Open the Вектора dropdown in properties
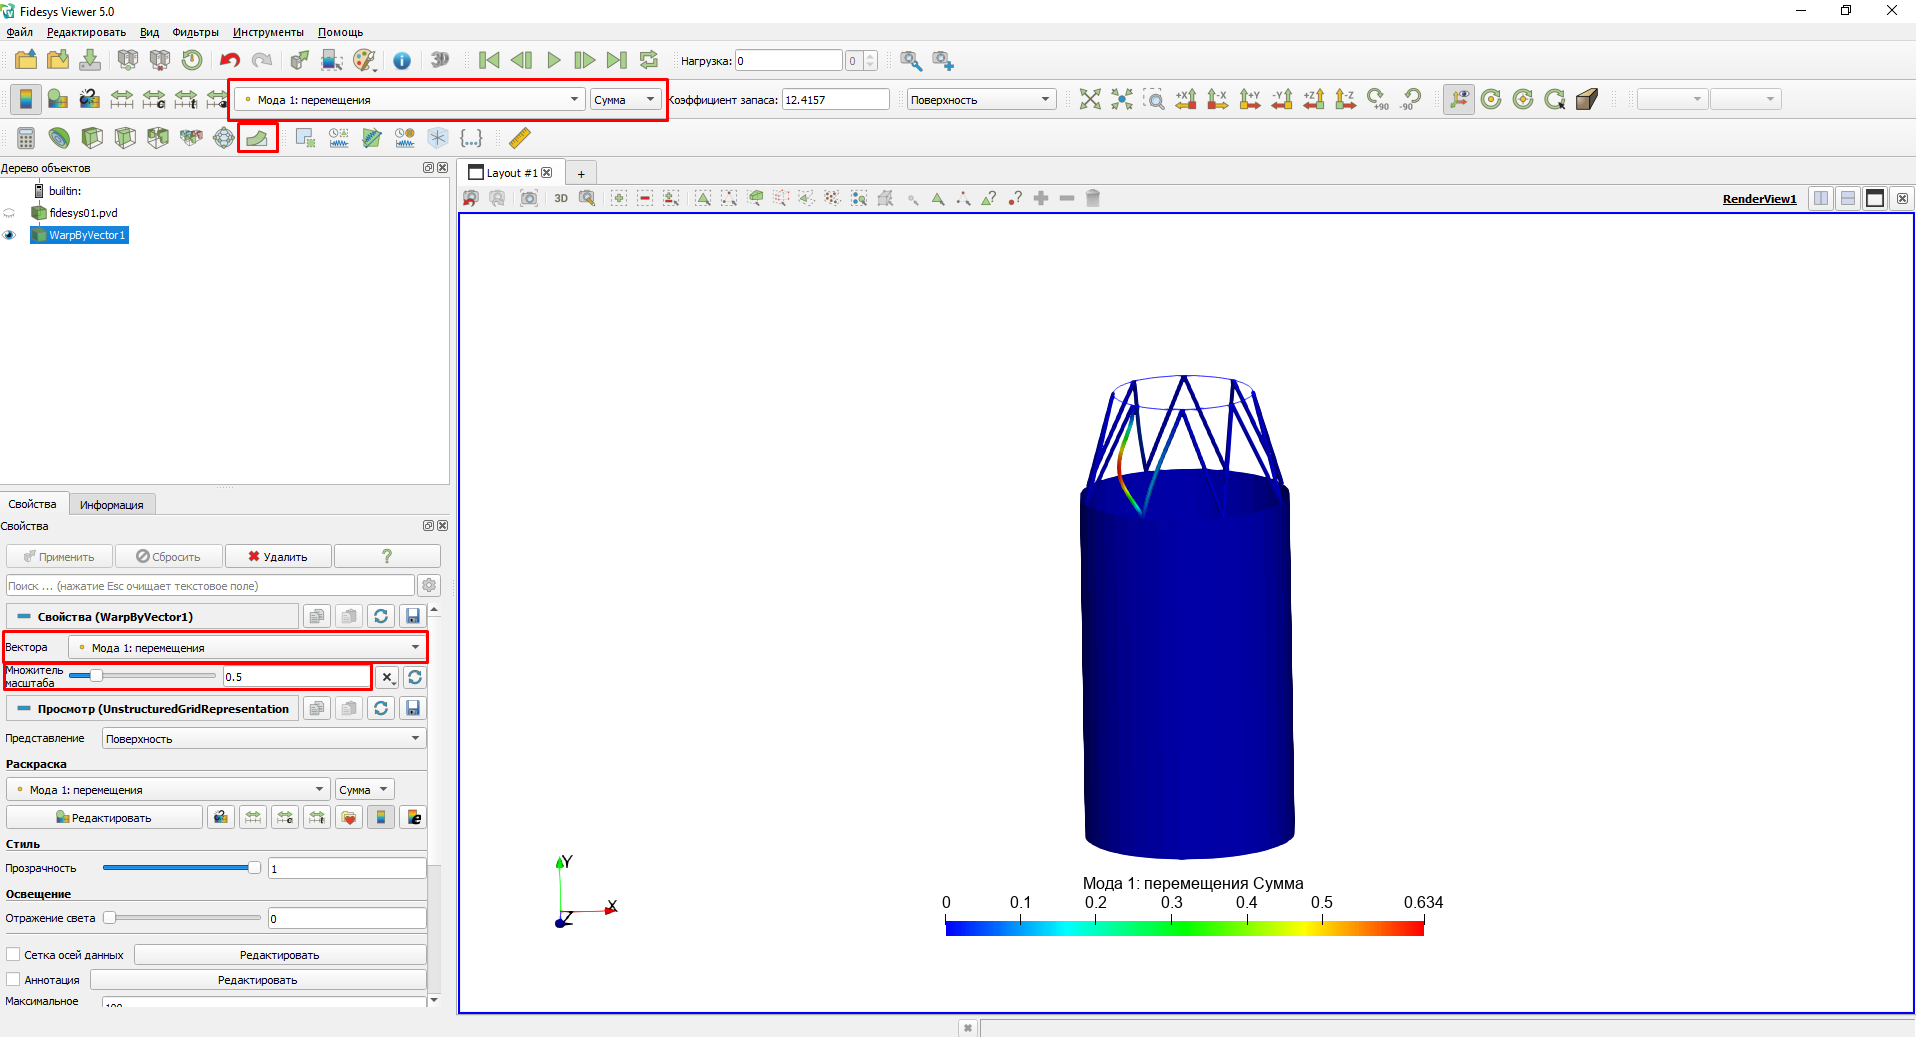Viewport: 1916px width, 1037px height. 247,647
